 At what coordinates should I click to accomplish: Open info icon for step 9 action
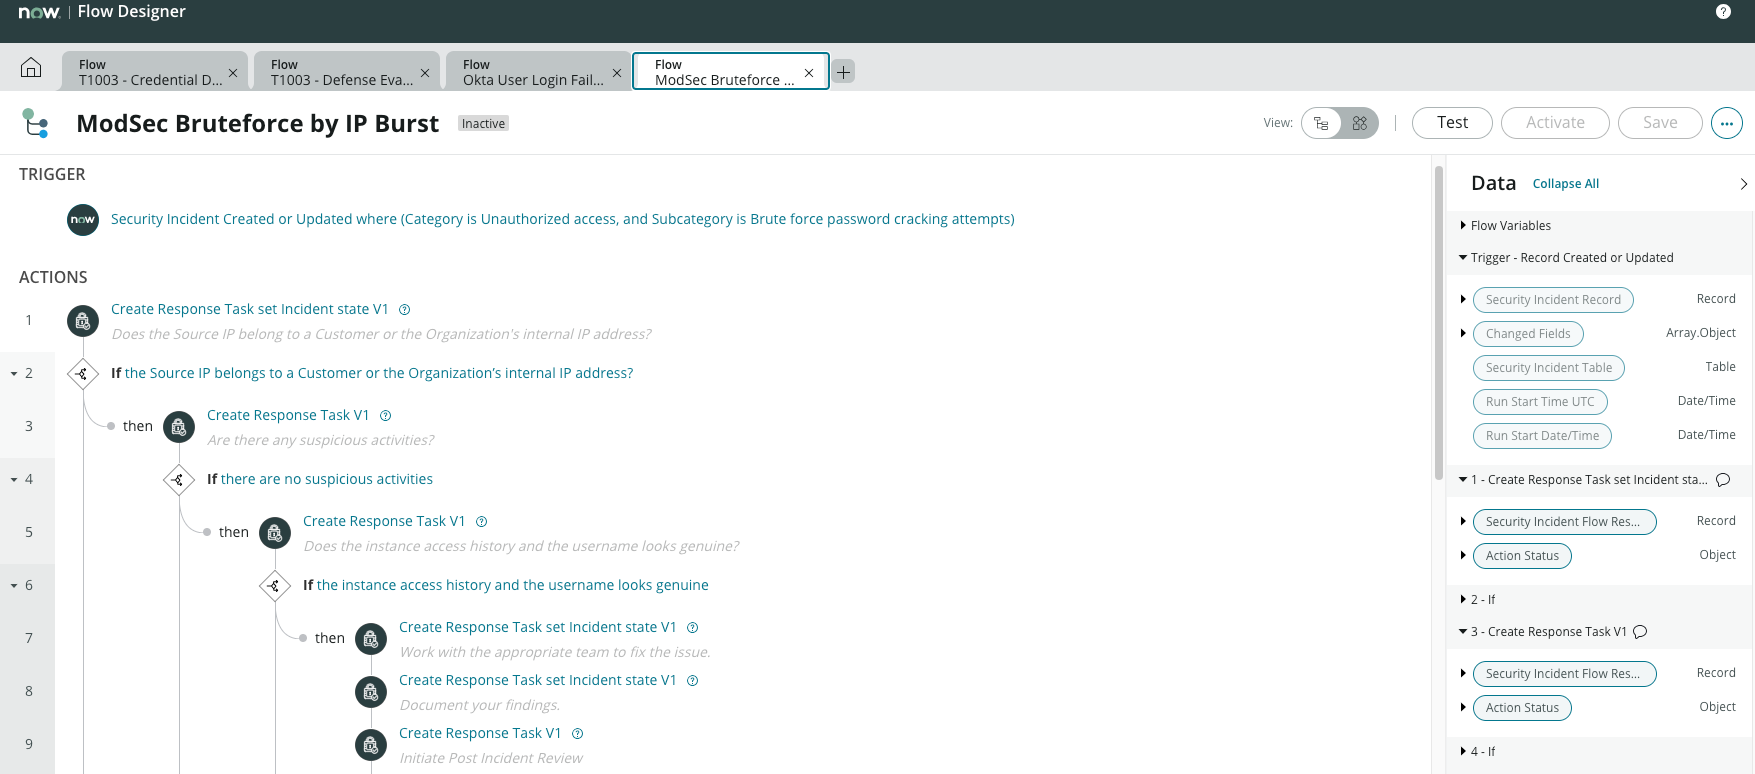[578, 734]
